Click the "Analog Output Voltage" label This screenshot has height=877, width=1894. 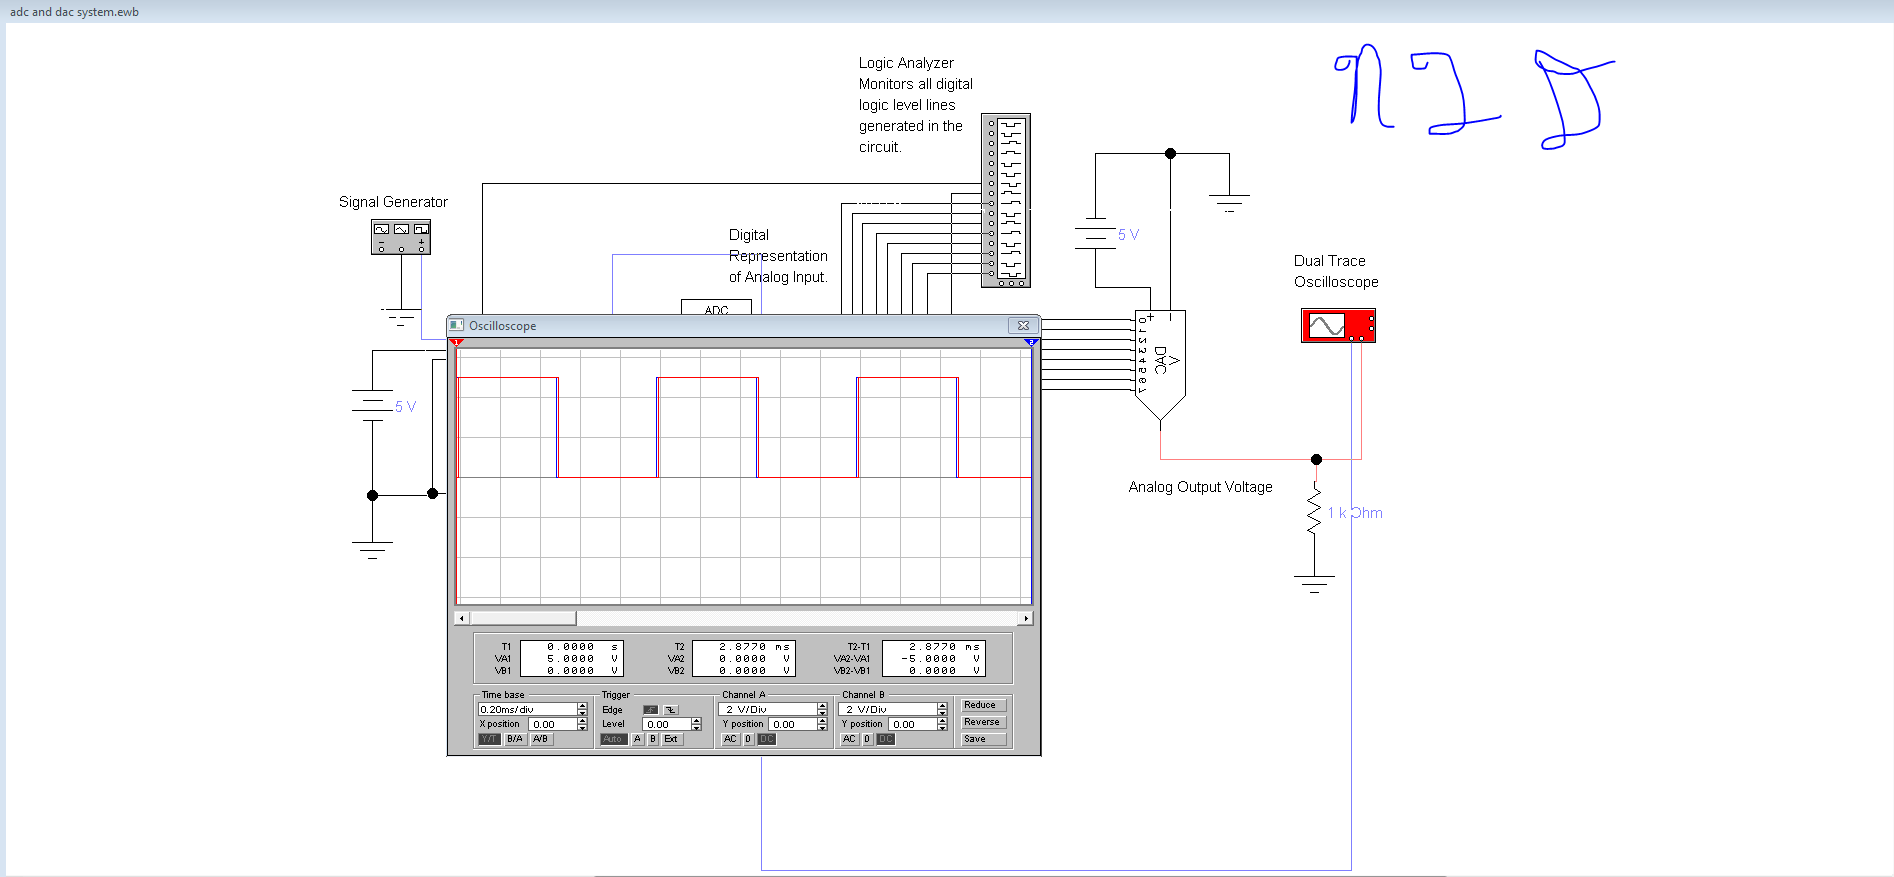(1200, 487)
